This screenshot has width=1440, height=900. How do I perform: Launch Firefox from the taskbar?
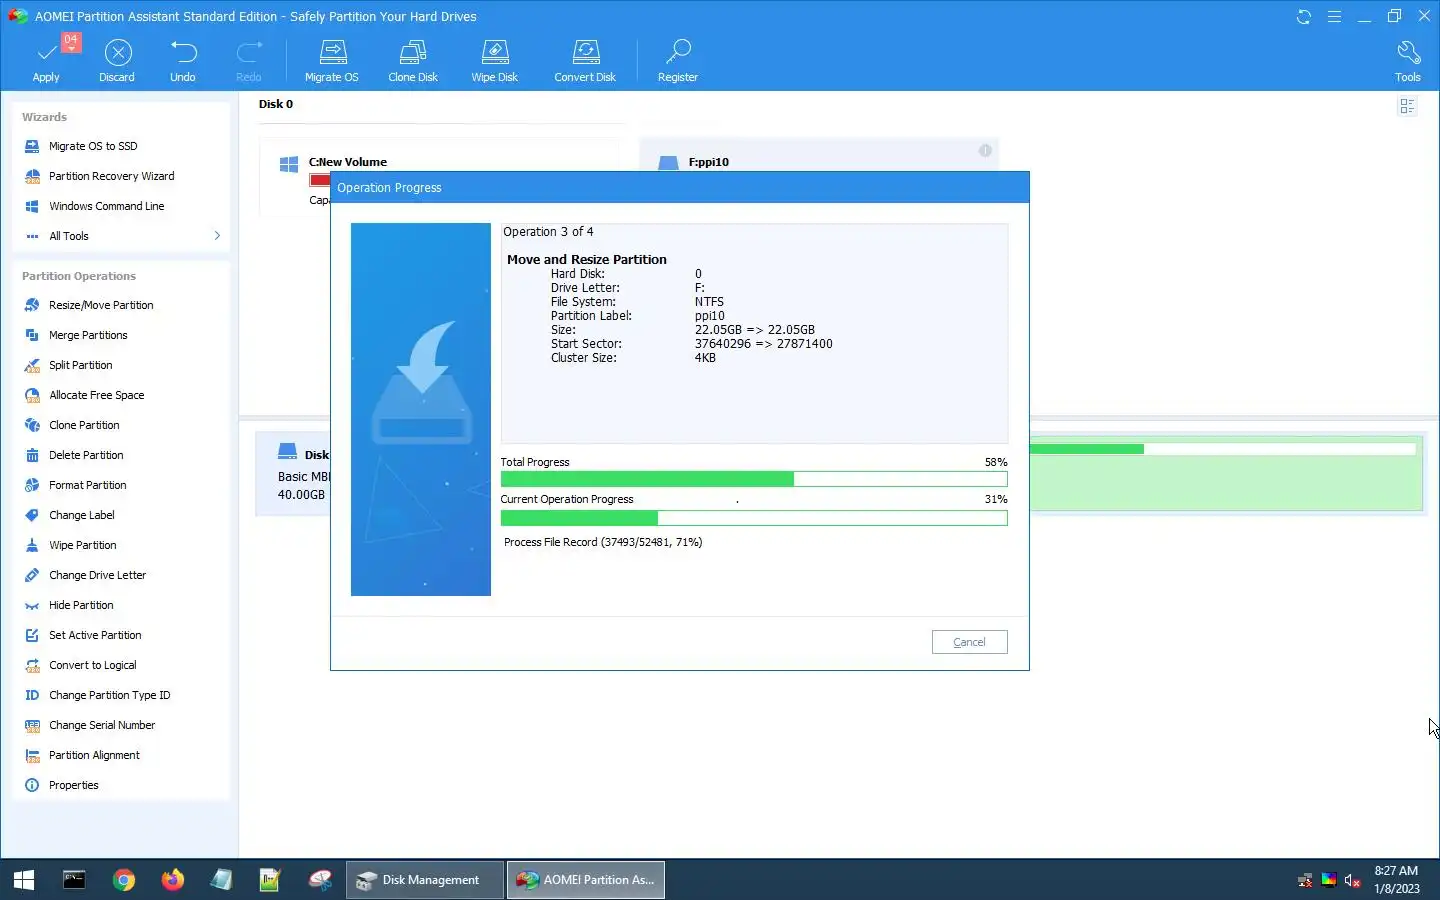tap(173, 880)
